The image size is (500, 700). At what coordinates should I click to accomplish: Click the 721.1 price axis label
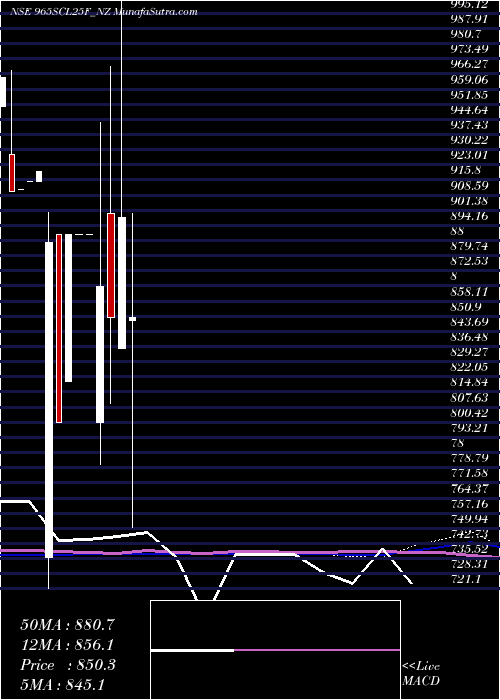click(466, 580)
